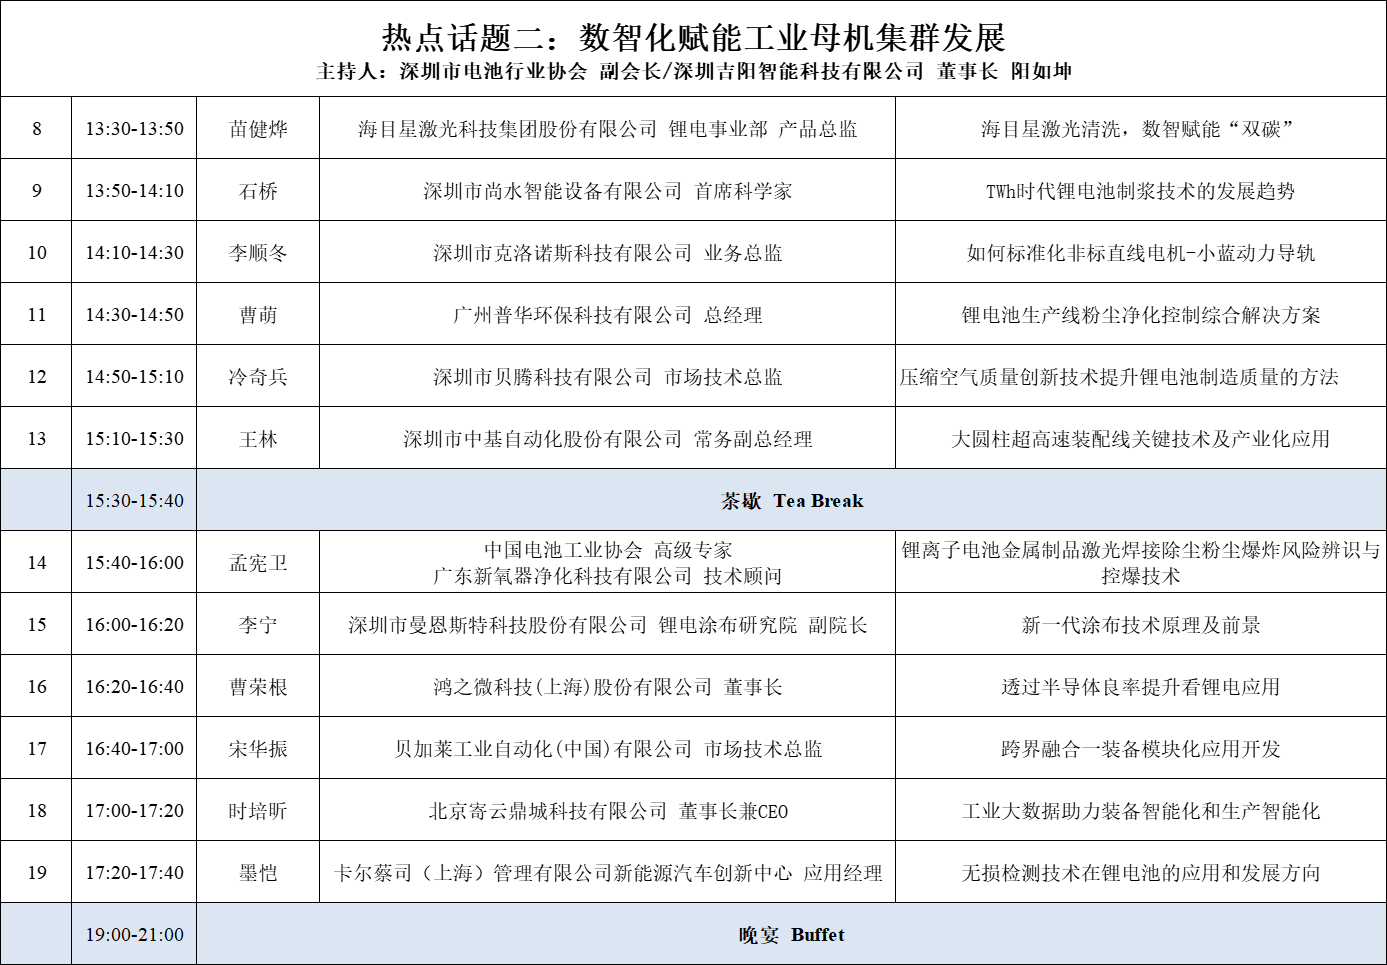Select 深圳市克洛诺斯科技有限公司 业务总监 cell
Viewport: 1387px width, 965px height.
(x=607, y=252)
